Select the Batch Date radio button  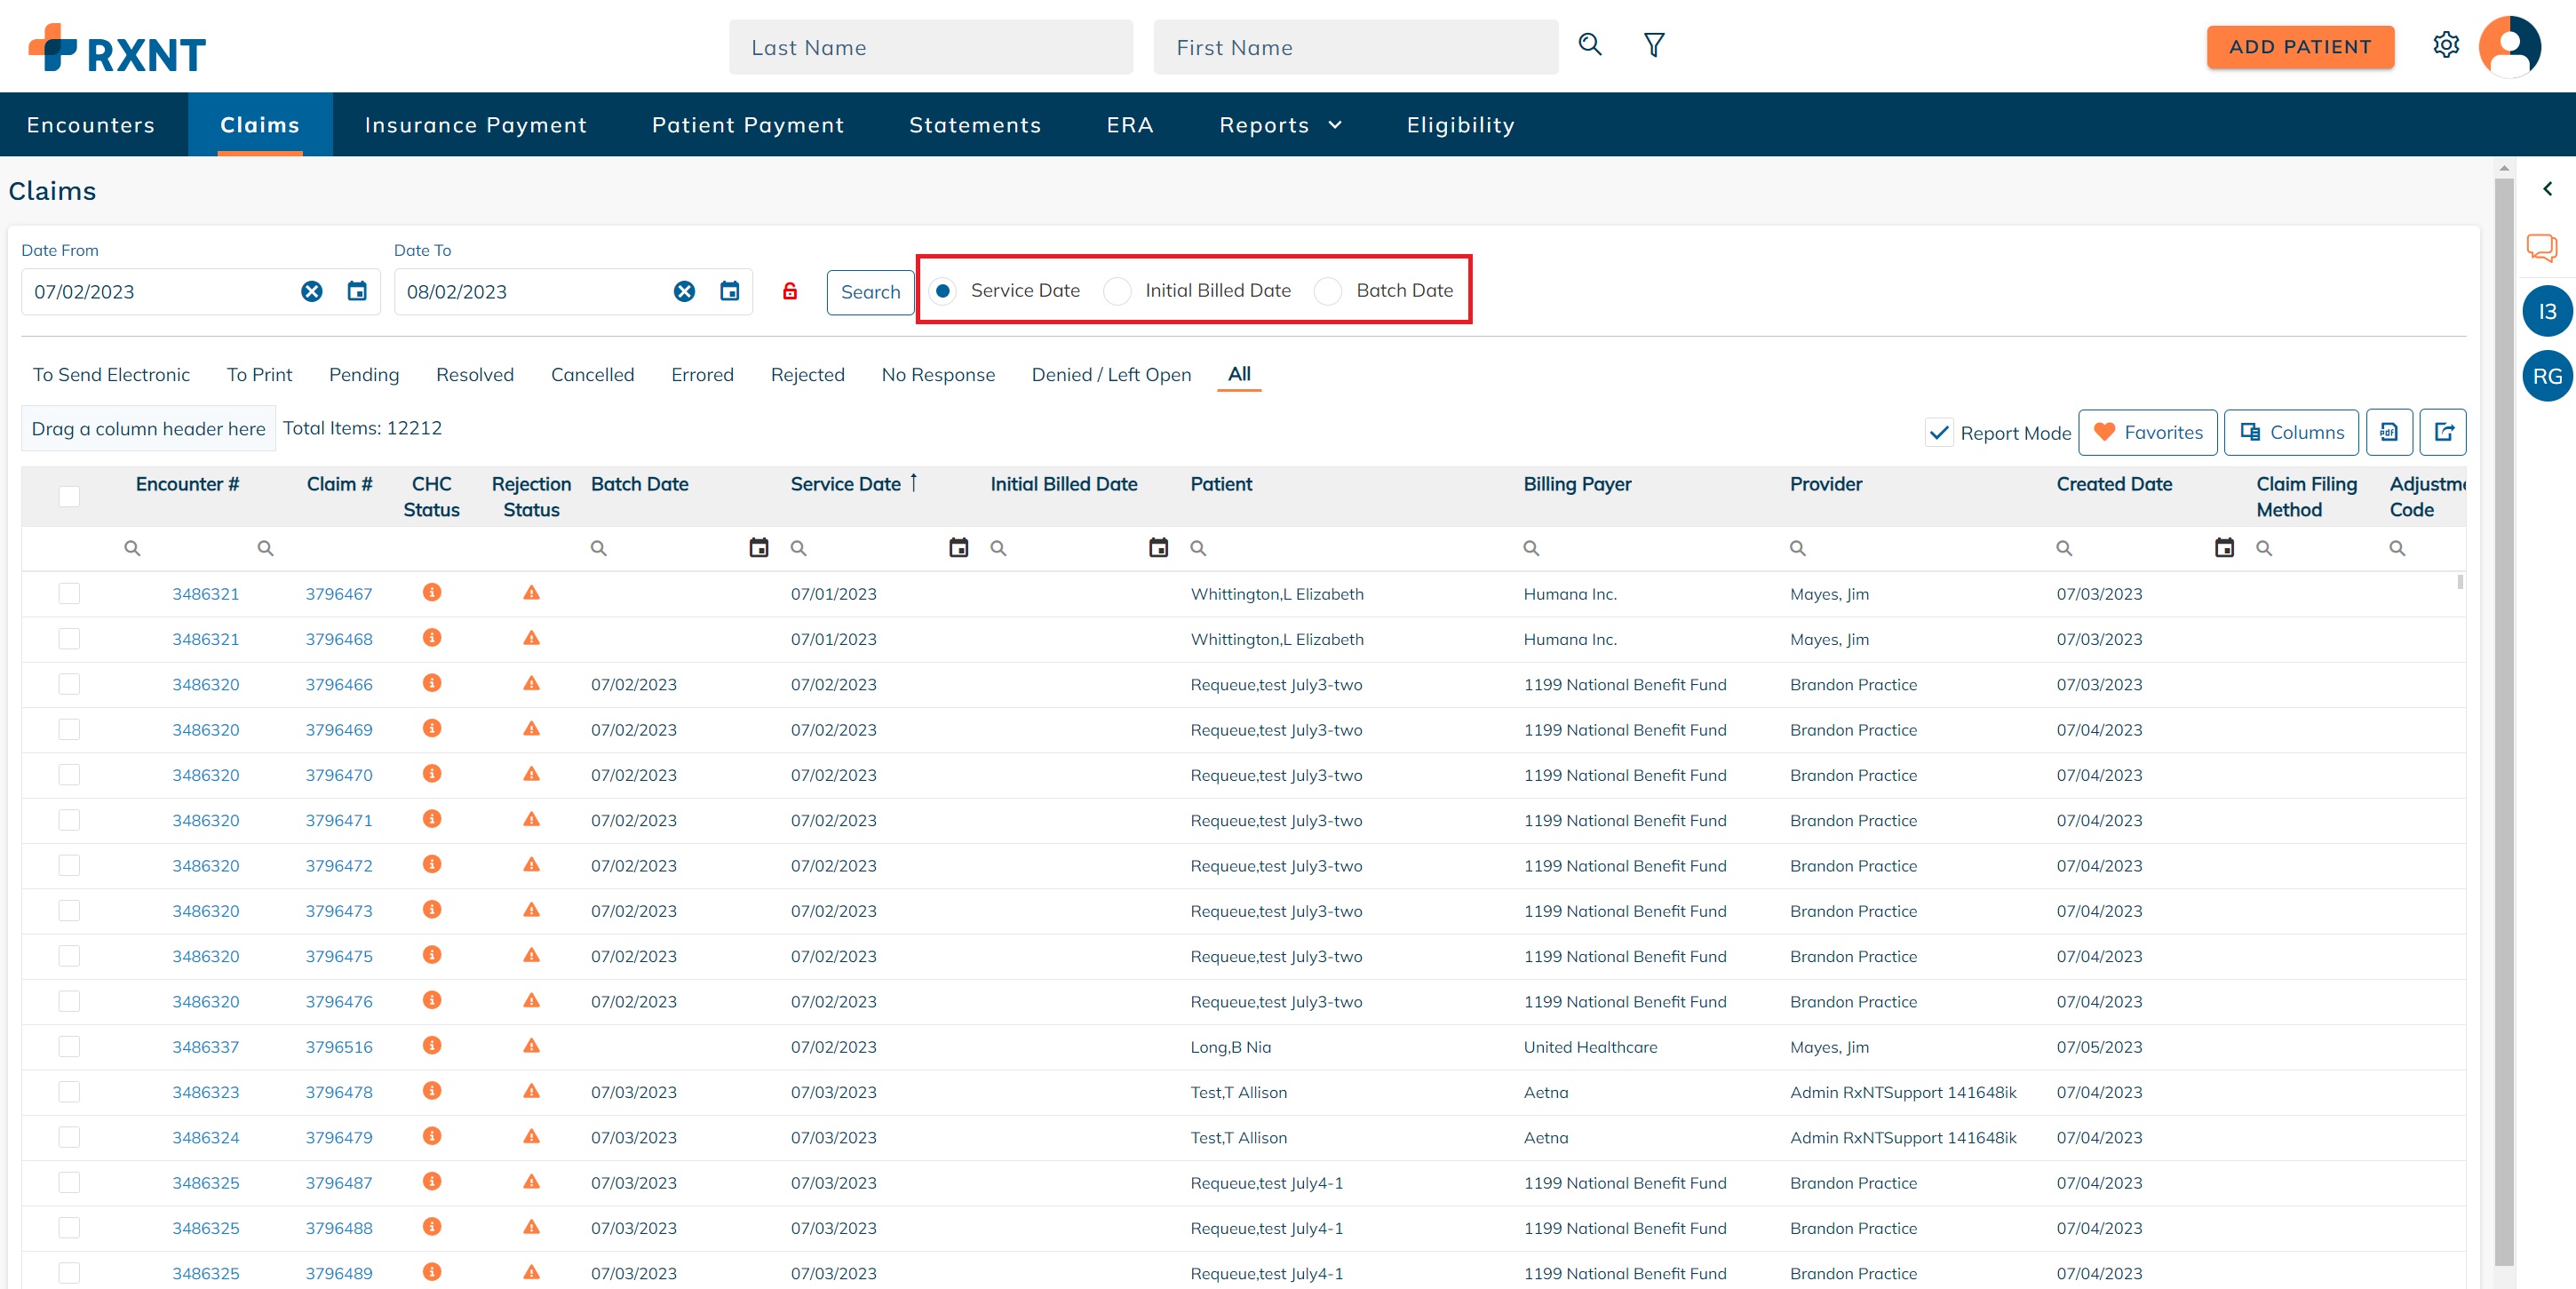click(1328, 291)
